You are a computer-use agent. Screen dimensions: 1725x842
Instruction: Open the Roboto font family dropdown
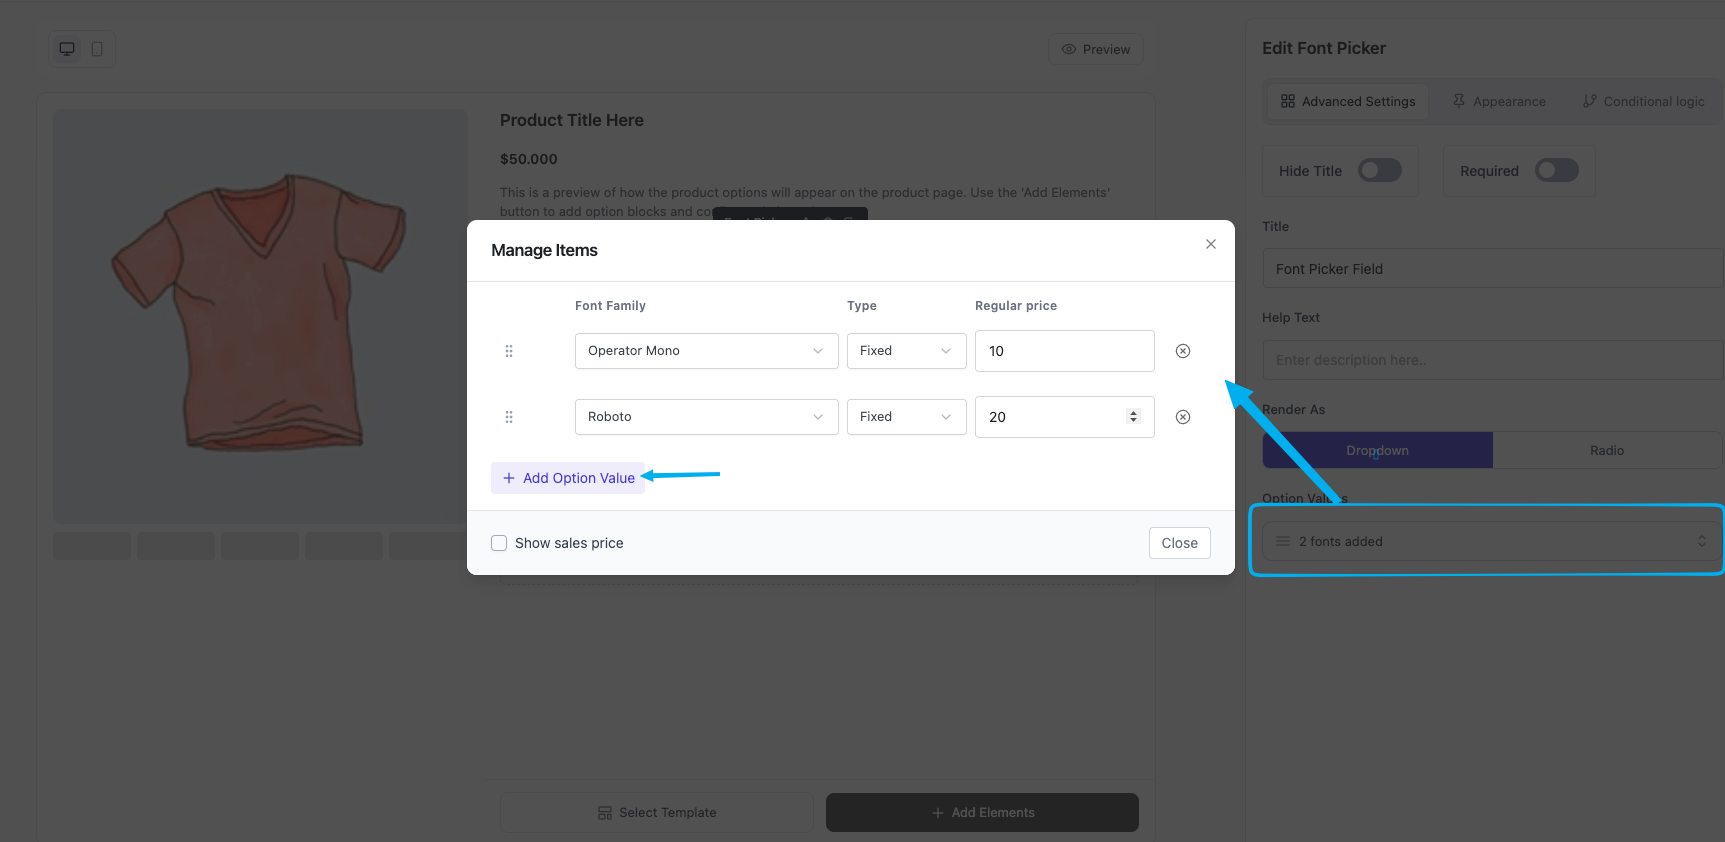click(707, 417)
